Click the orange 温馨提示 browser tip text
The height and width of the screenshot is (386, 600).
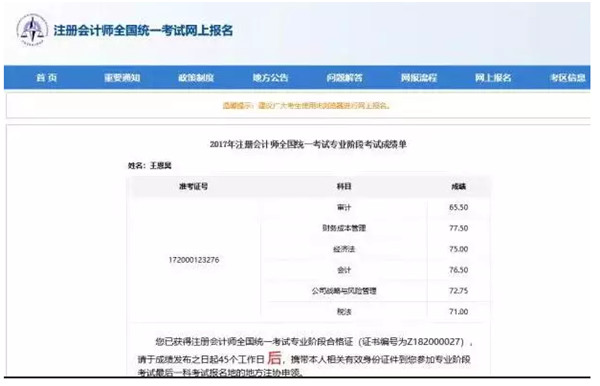point(306,106)
